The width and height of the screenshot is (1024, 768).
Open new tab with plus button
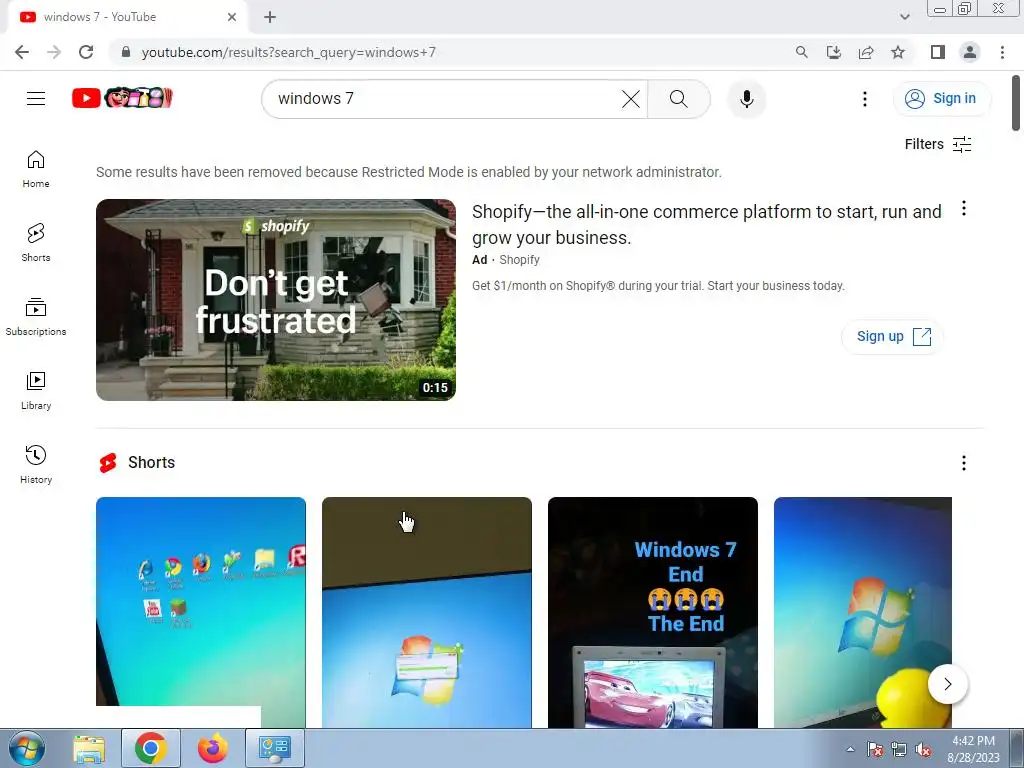[x=270, y=17]
